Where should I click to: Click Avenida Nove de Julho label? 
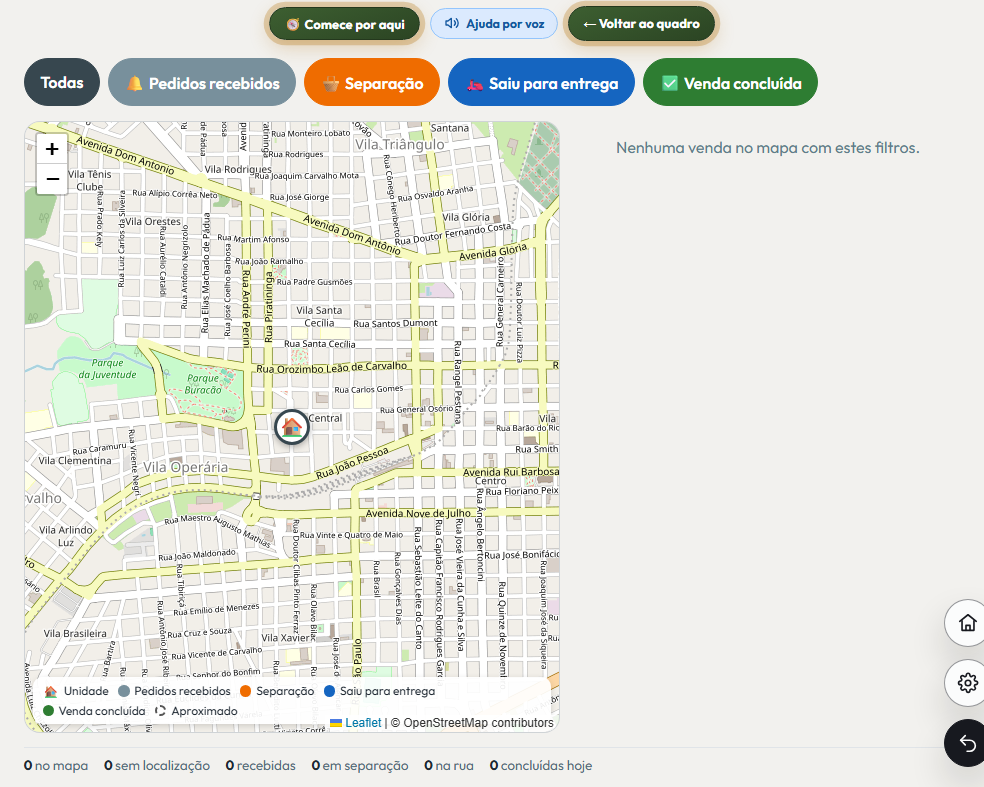click(418, 513)
